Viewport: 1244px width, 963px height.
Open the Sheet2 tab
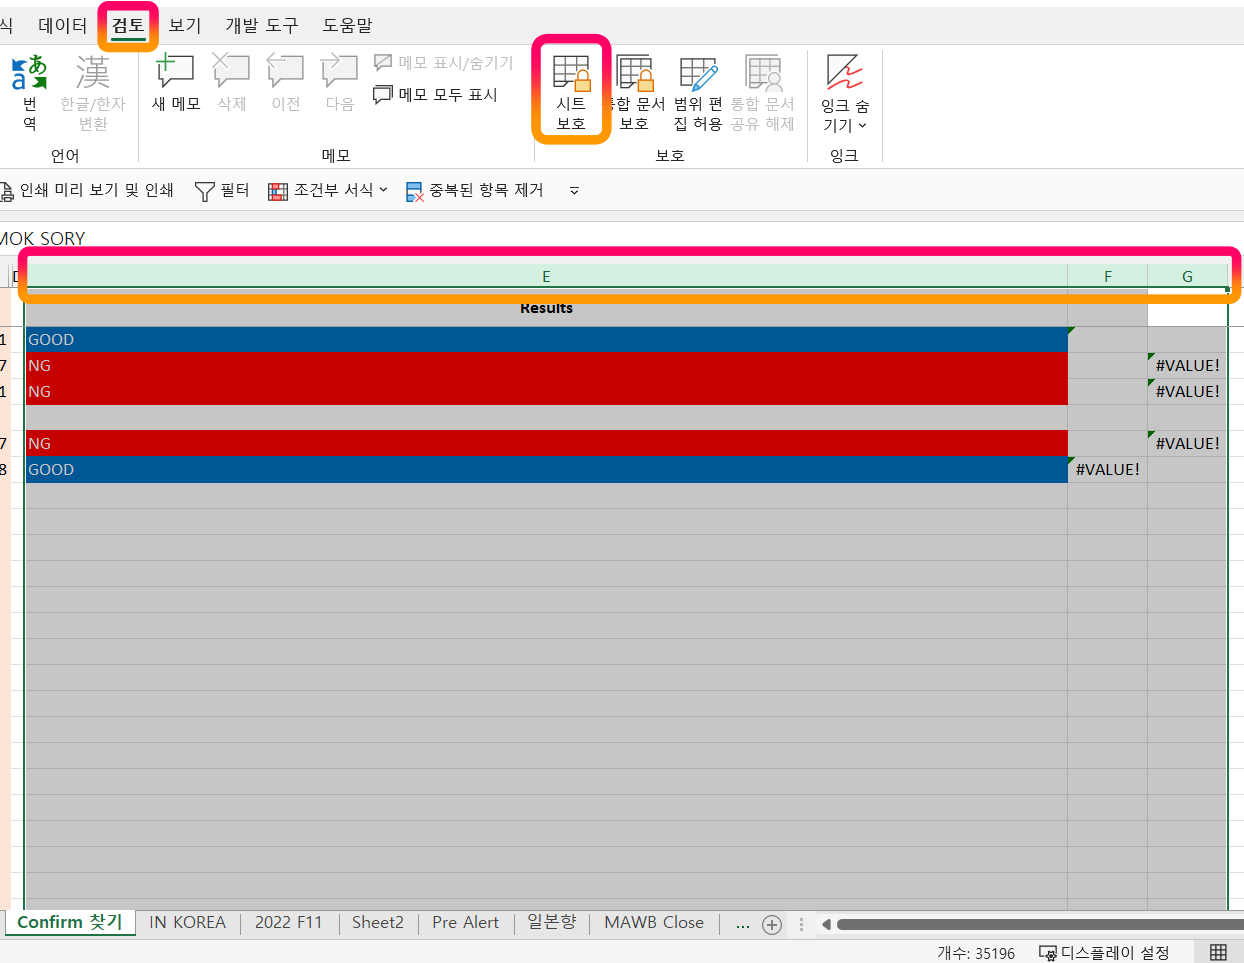[x=377, y=922]
